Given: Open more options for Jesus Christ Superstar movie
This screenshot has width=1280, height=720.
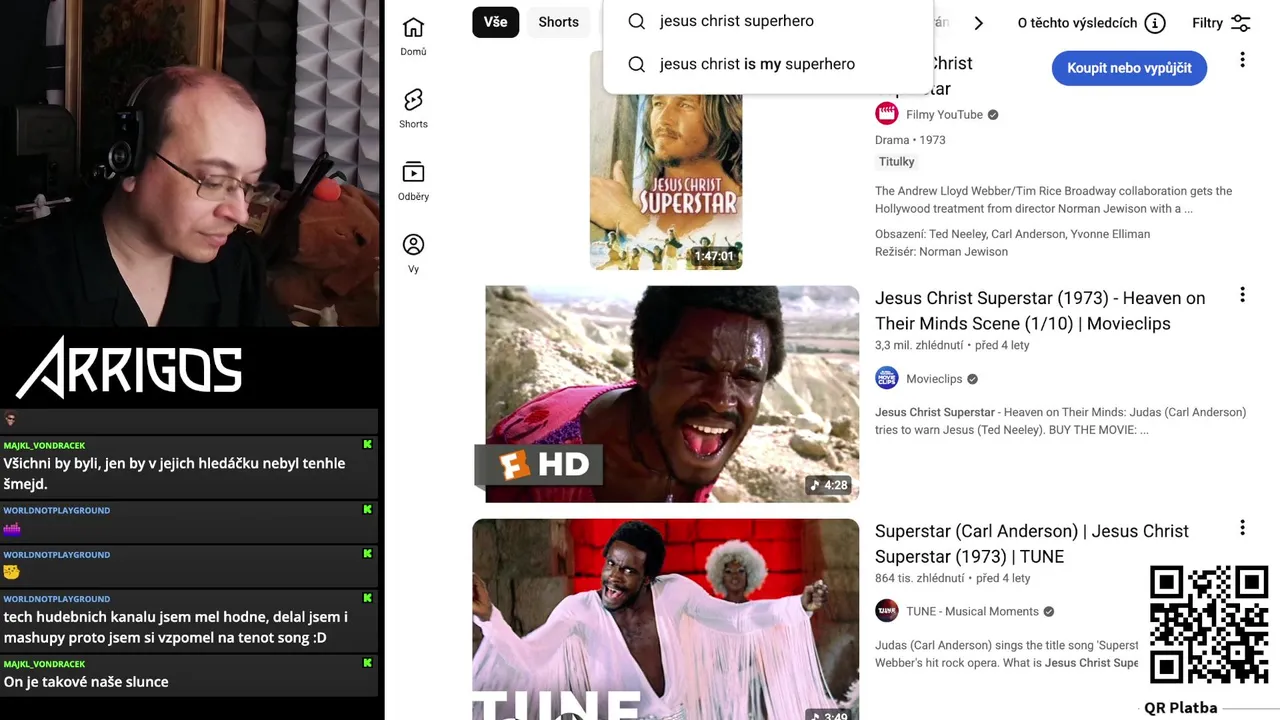Looking at the screenshot, I should 1242,60.
